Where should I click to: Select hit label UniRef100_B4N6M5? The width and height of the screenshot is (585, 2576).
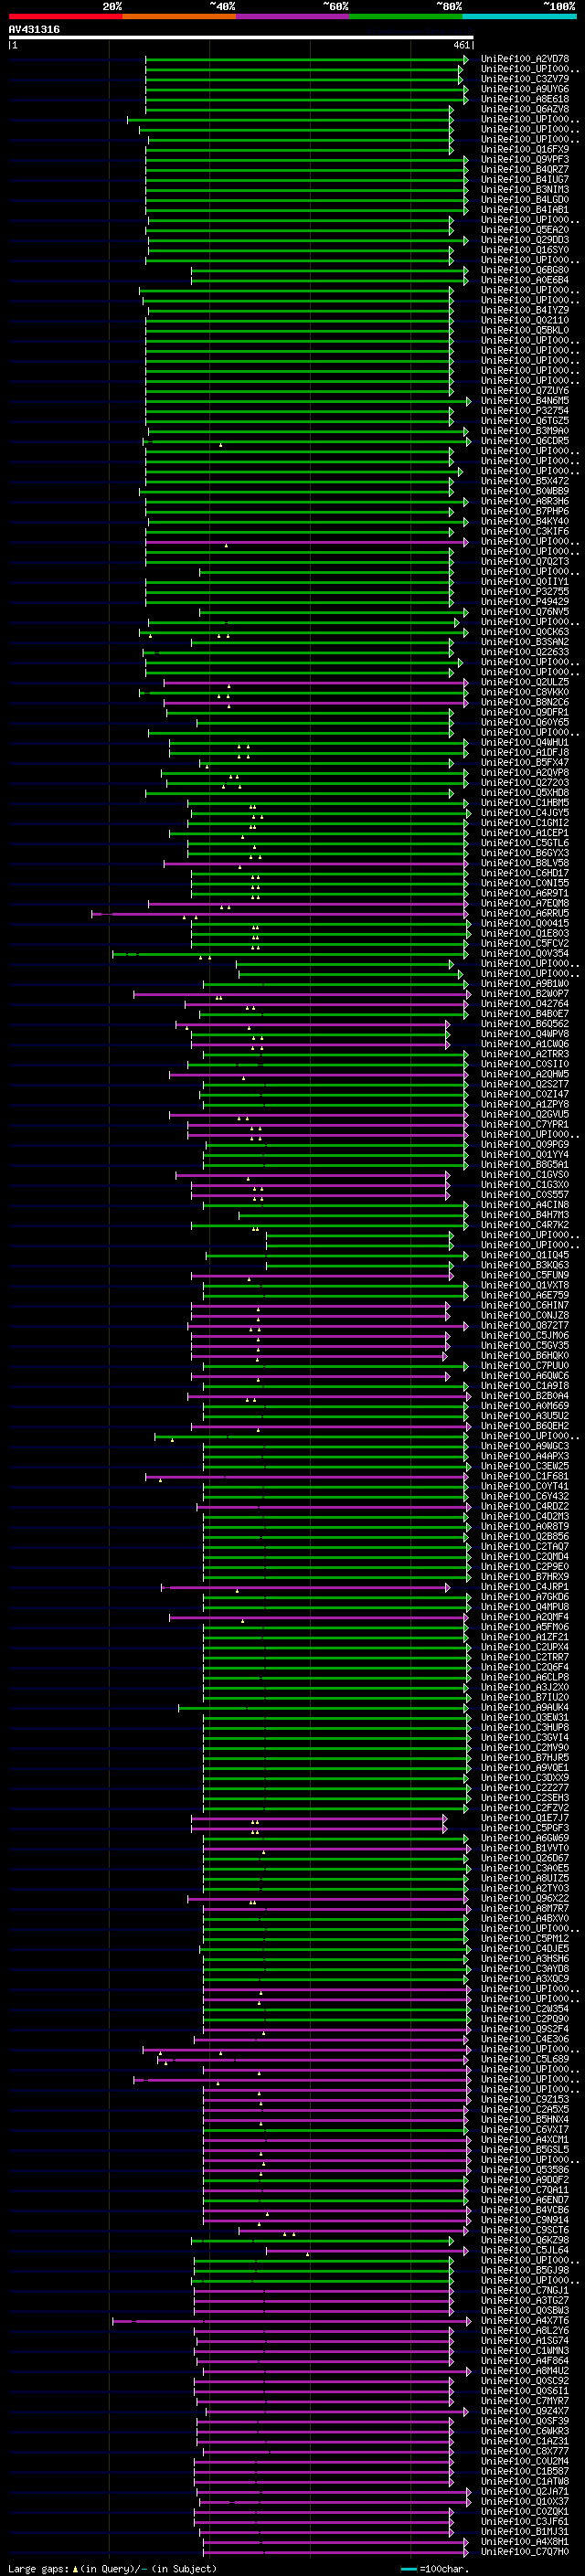click(525, 401)
